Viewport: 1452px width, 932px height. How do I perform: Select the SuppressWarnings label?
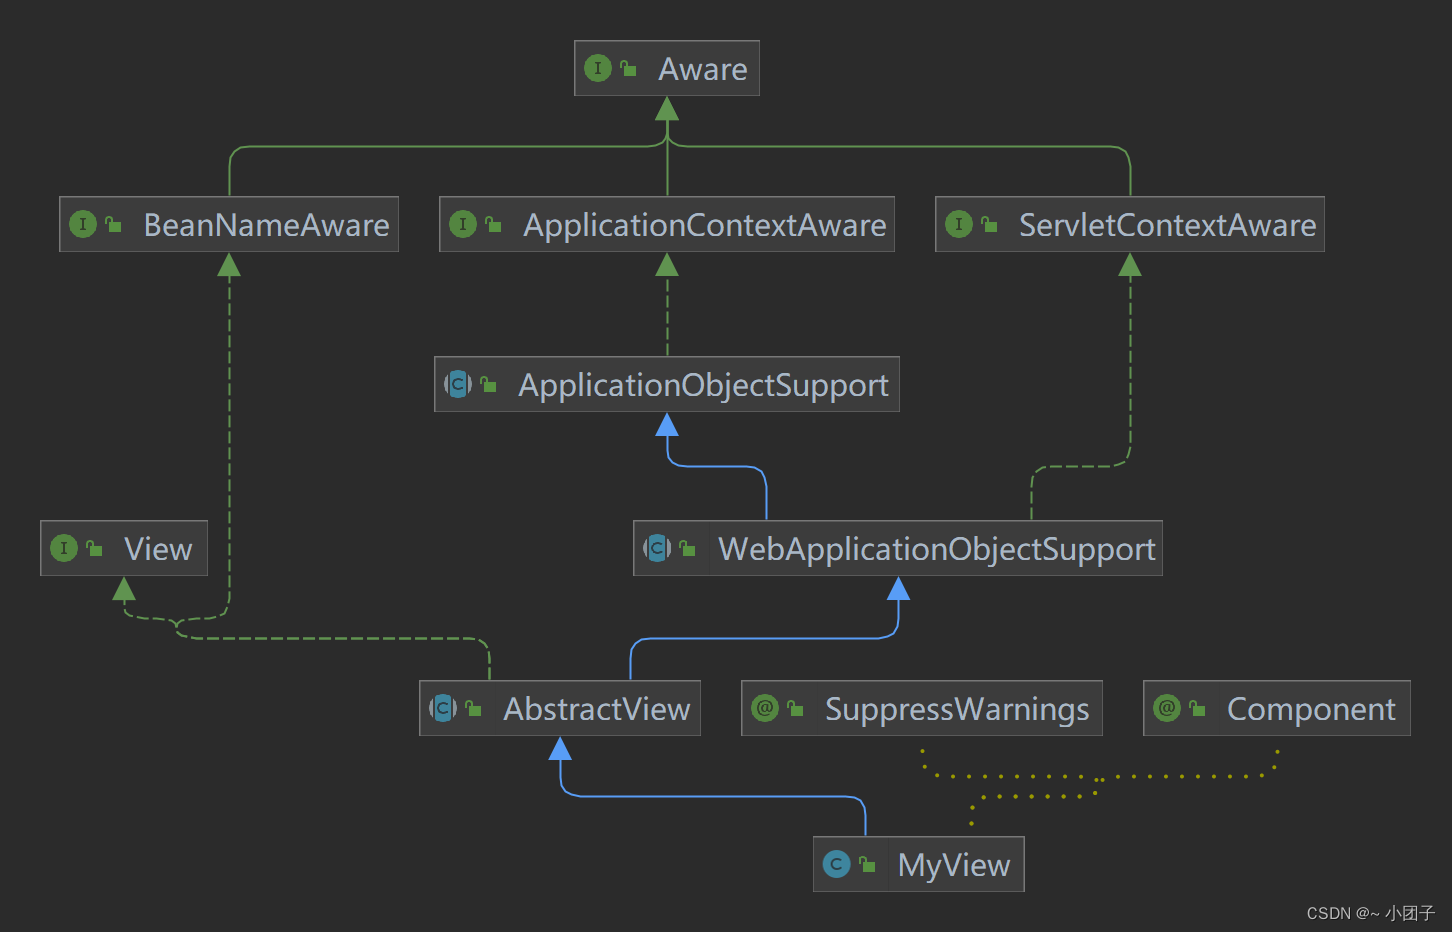pyautogui.click(x=957, y=710)
